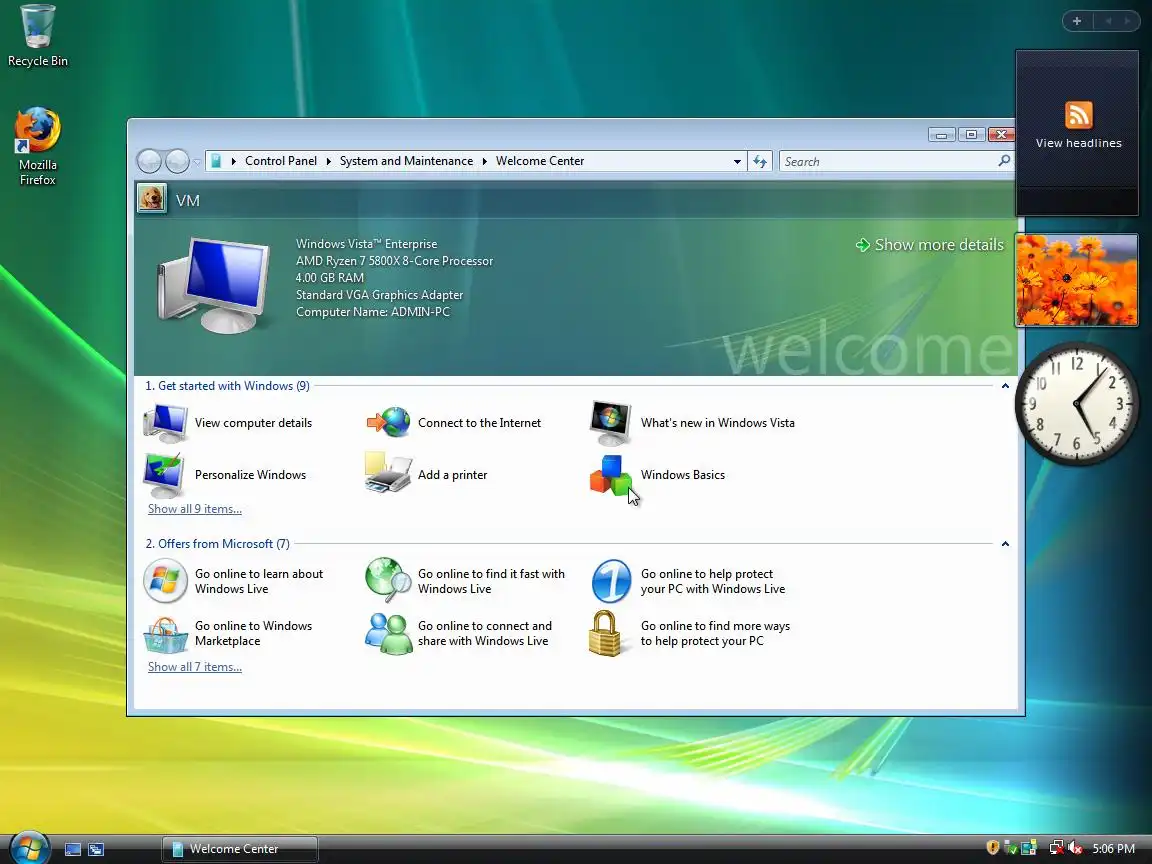Click the sidebar next page arrow
The height and width of the screenshot is (864, 1152).
[1128, 21]
